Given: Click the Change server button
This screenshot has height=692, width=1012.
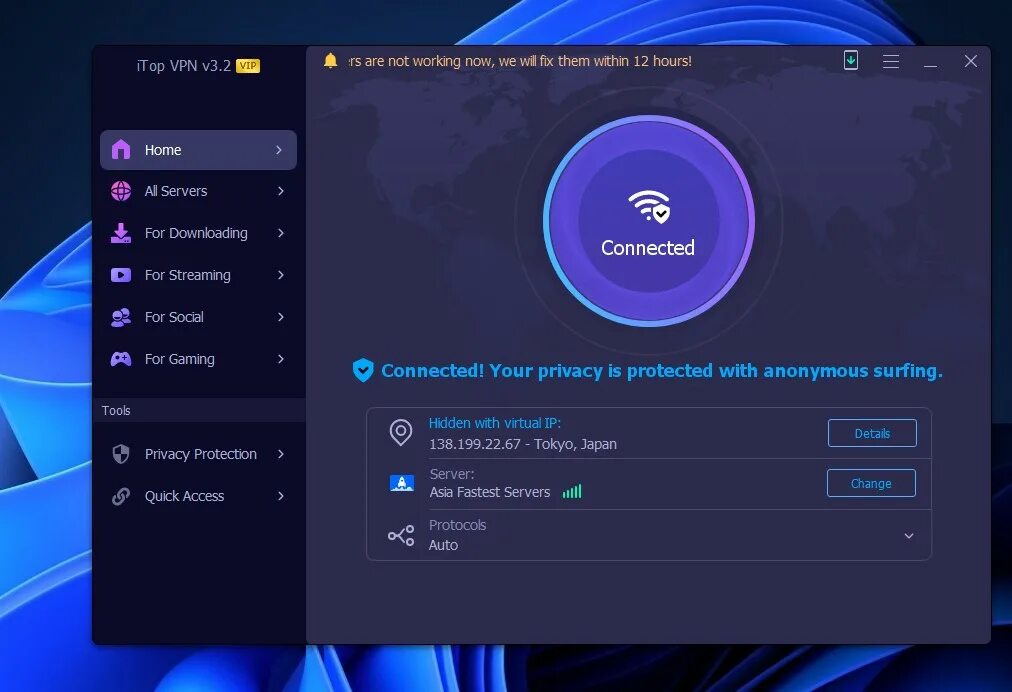Looking at the screenshot, I should (871, 483).
